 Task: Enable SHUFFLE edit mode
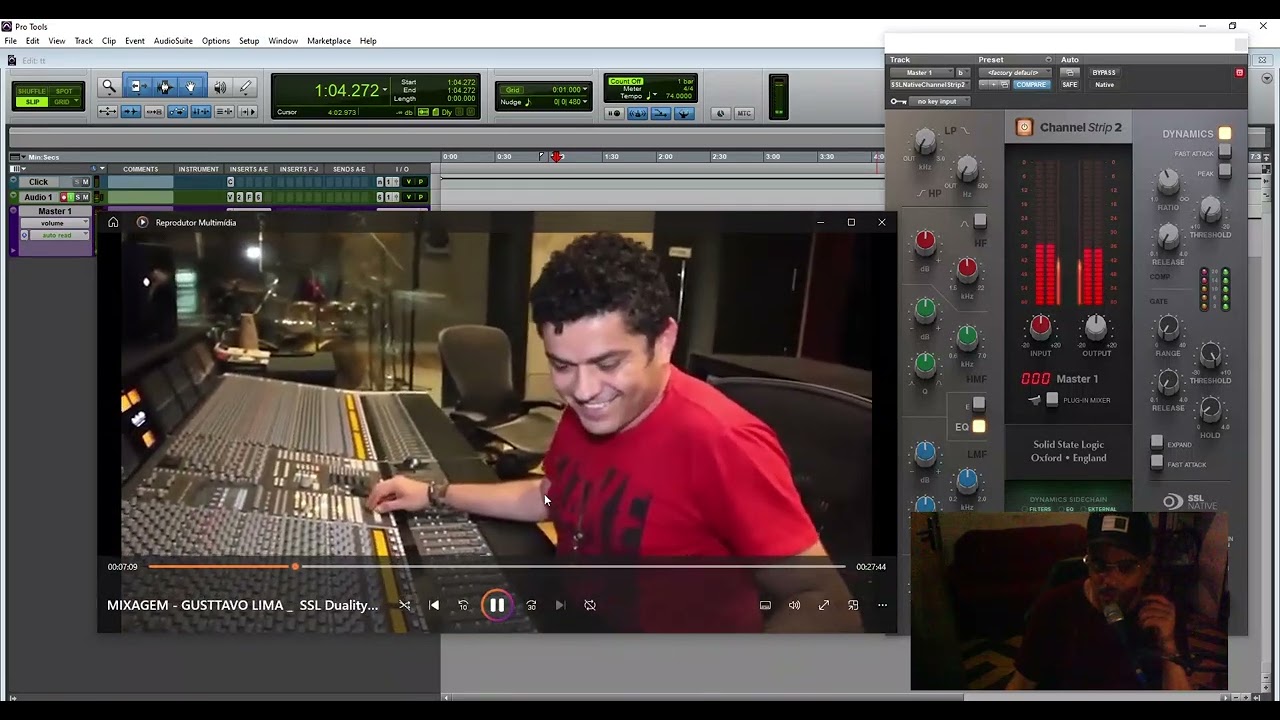[32, 91]
